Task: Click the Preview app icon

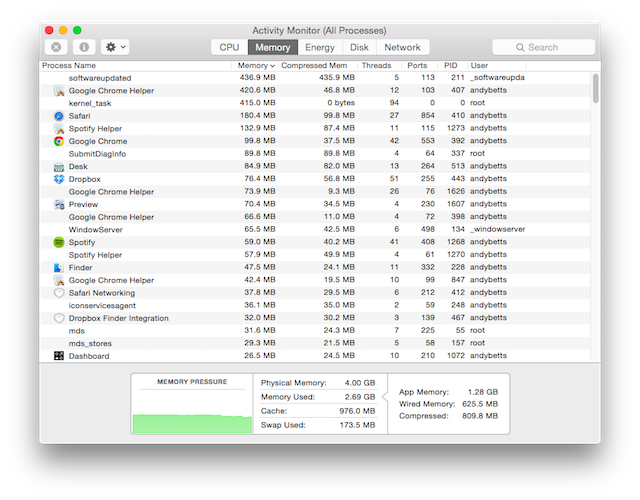Action: pyautogui.click(x=59, y=204)
